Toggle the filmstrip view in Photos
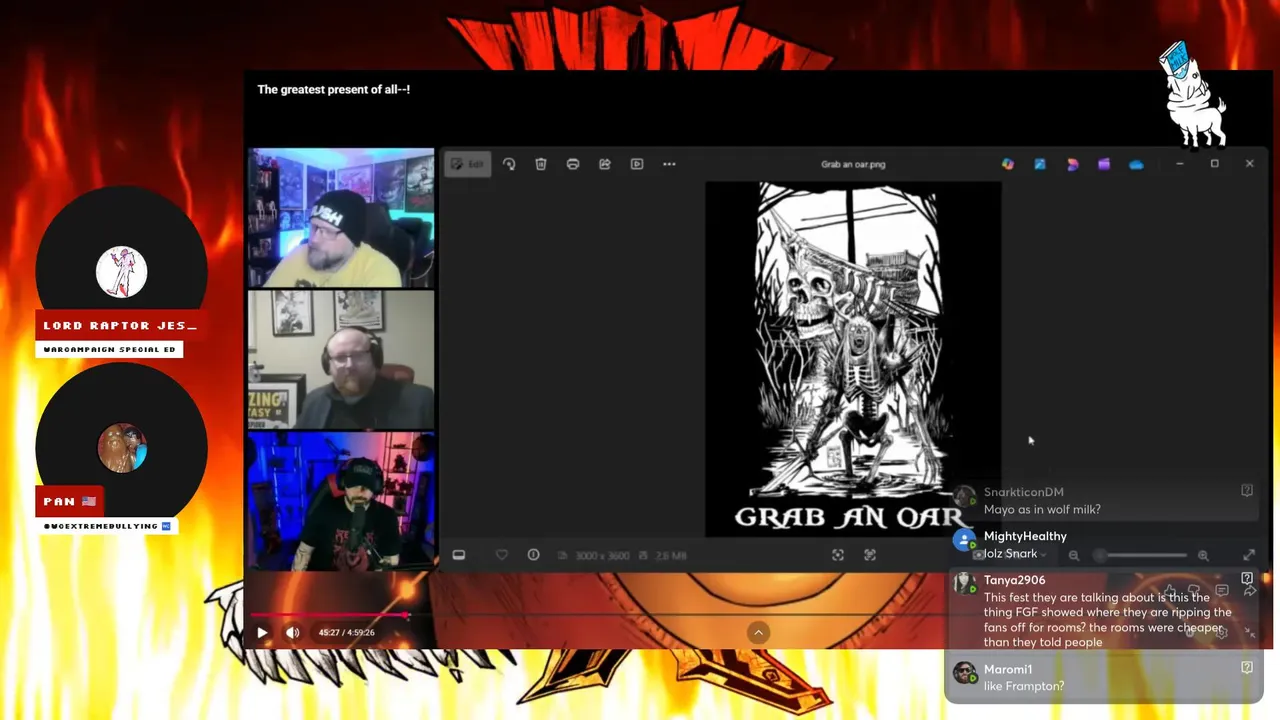This screenshot has width=1280, height=720. [459, 555]
